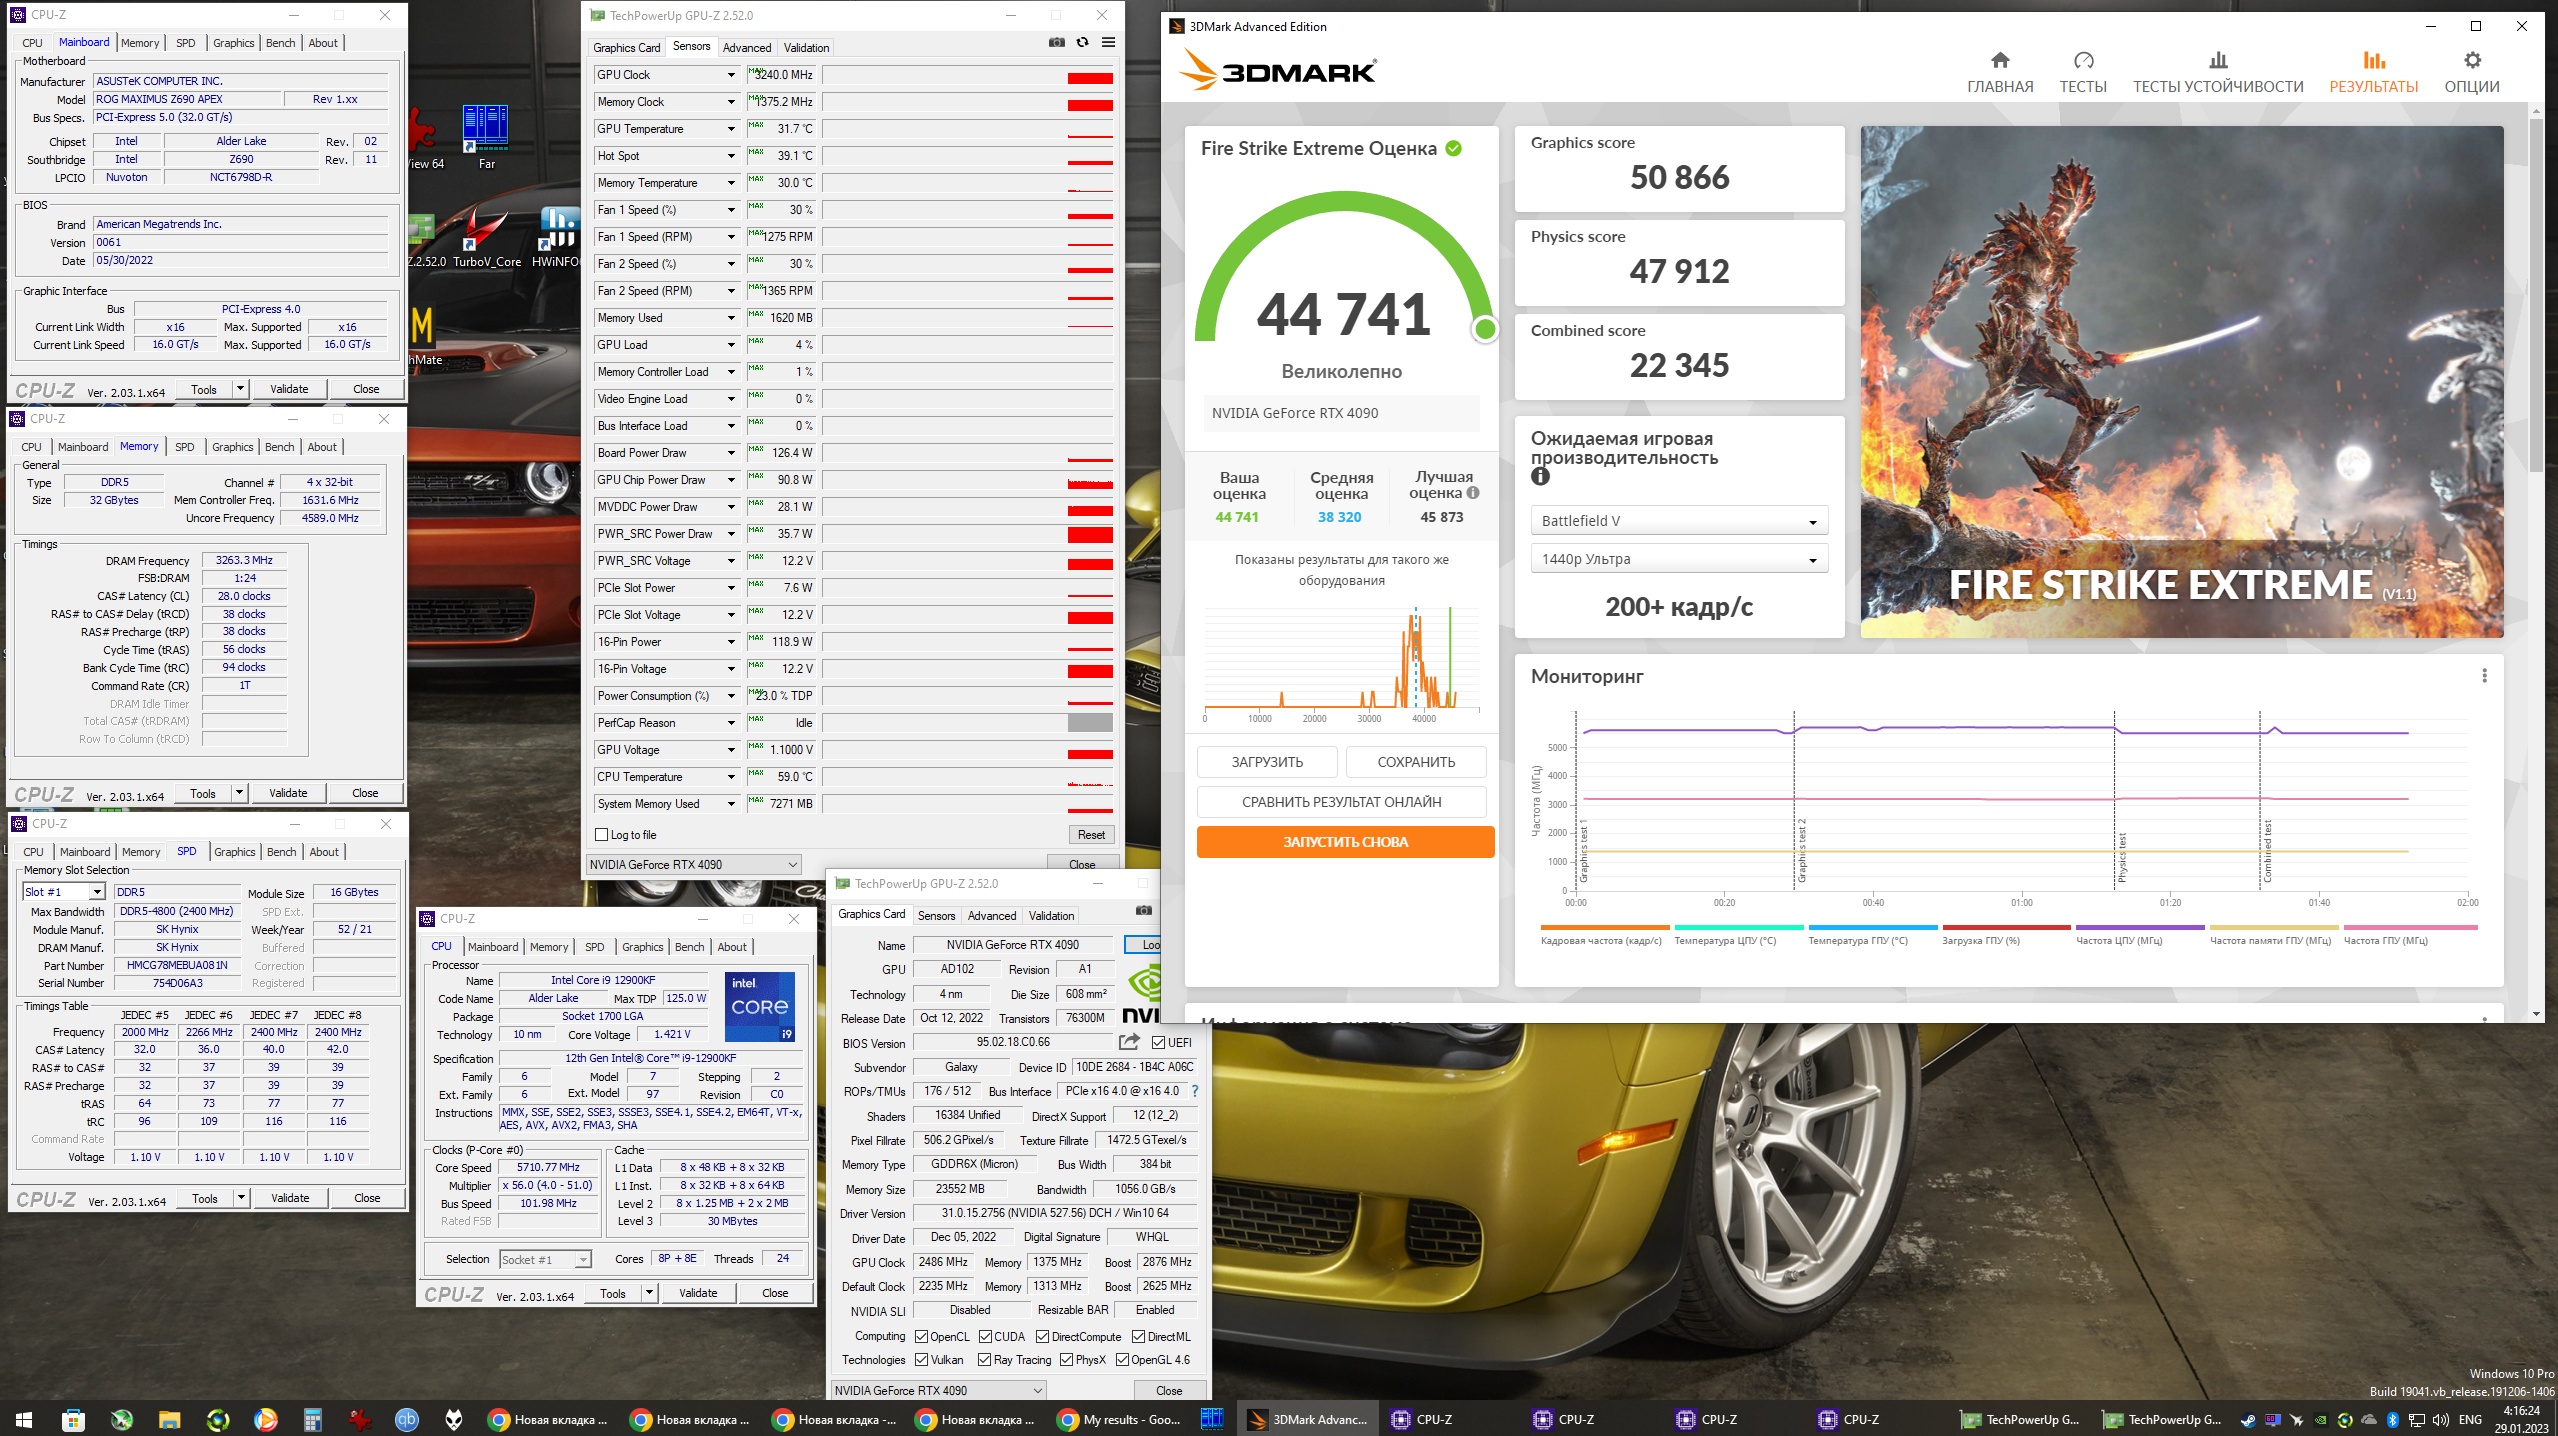The height and width of the screenshot is (1436, 2558).
Task: Click Reset in GPU-Z Sensors
Action: 1091,834
